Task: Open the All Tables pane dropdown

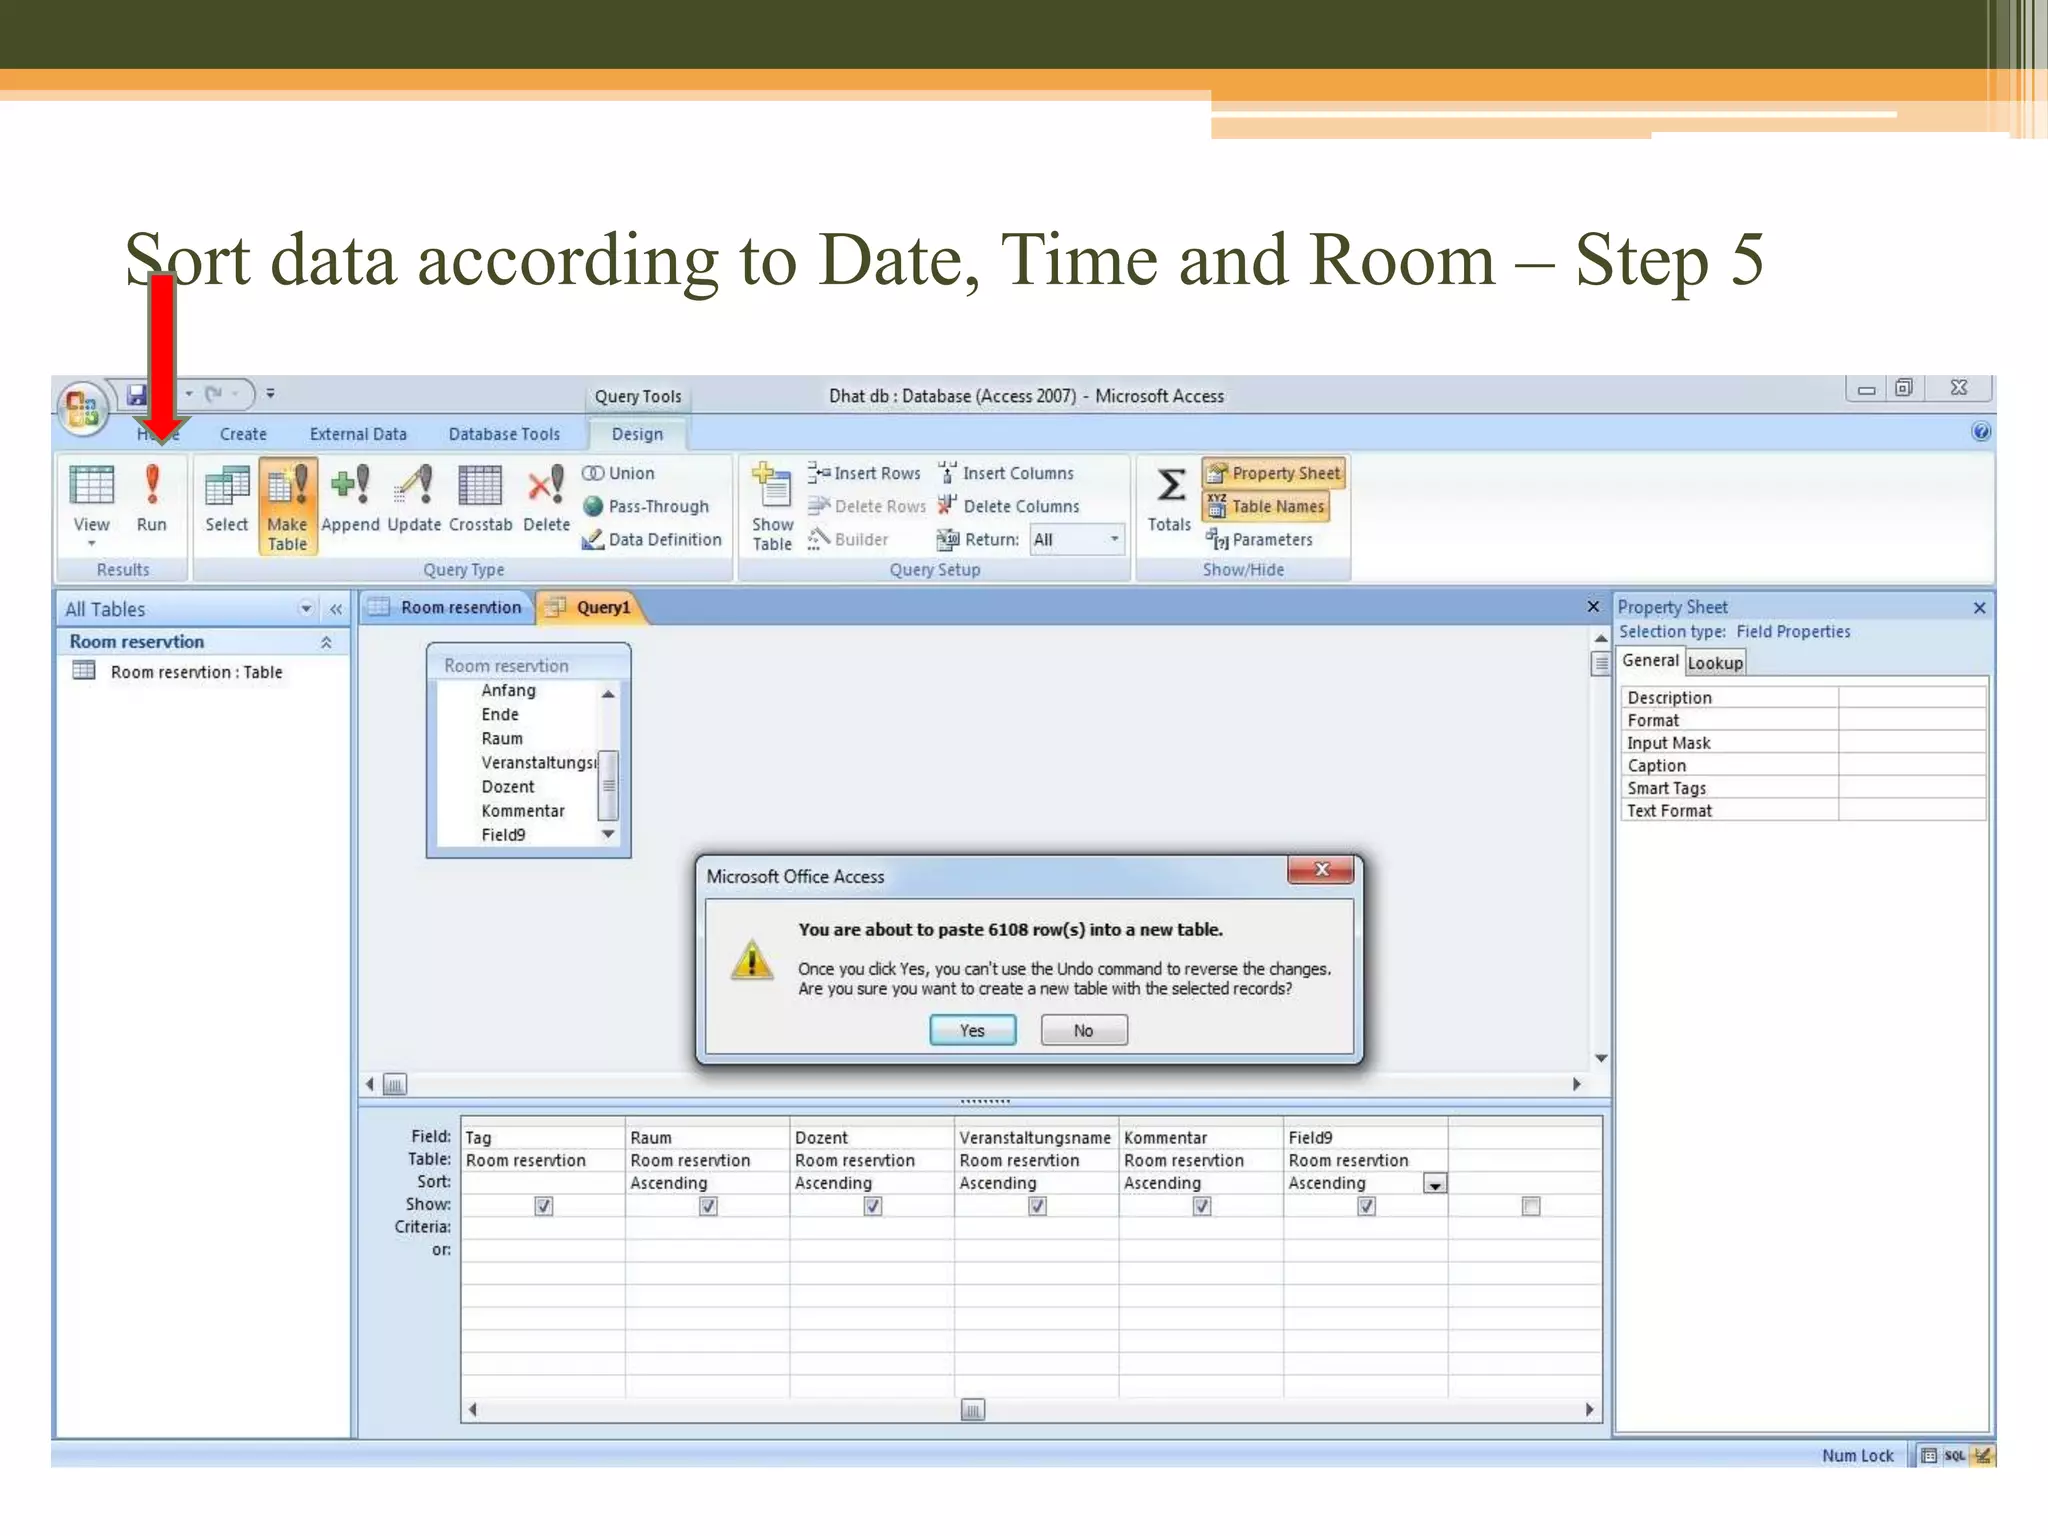Action: pyautogui.click(x=306, y=608)
